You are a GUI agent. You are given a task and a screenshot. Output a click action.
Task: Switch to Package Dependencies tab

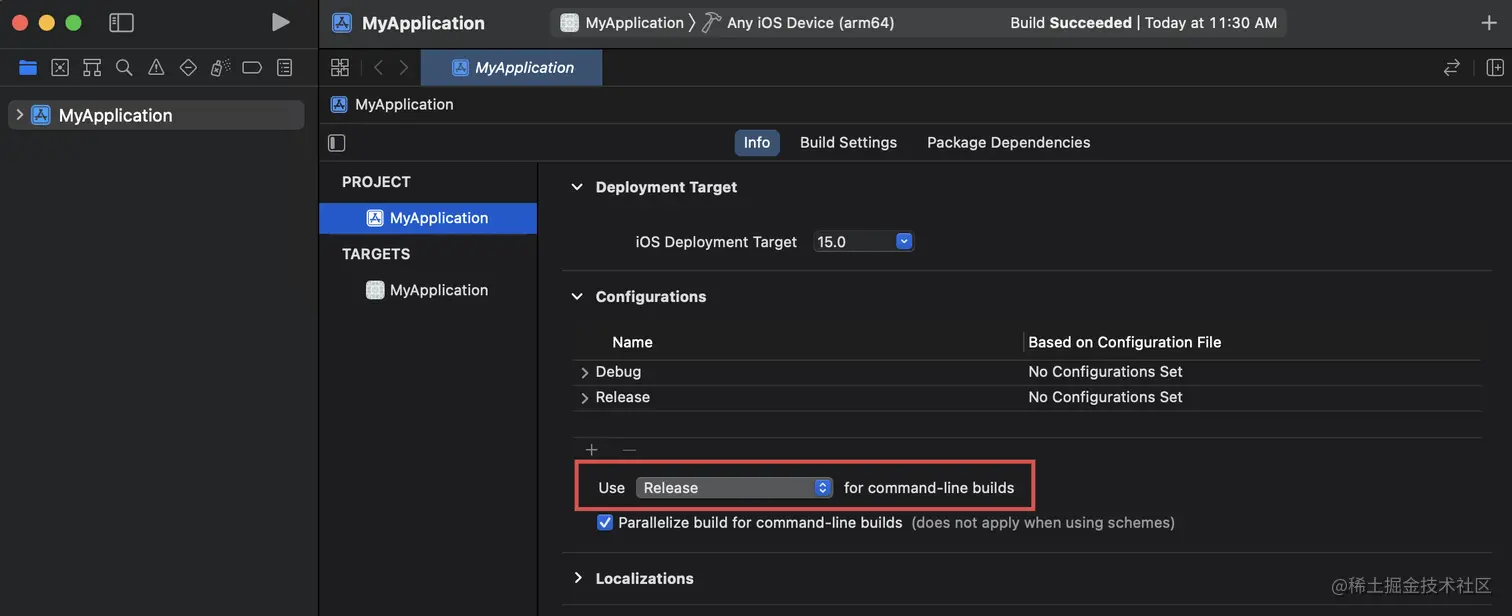click(x=1008, y=142)
